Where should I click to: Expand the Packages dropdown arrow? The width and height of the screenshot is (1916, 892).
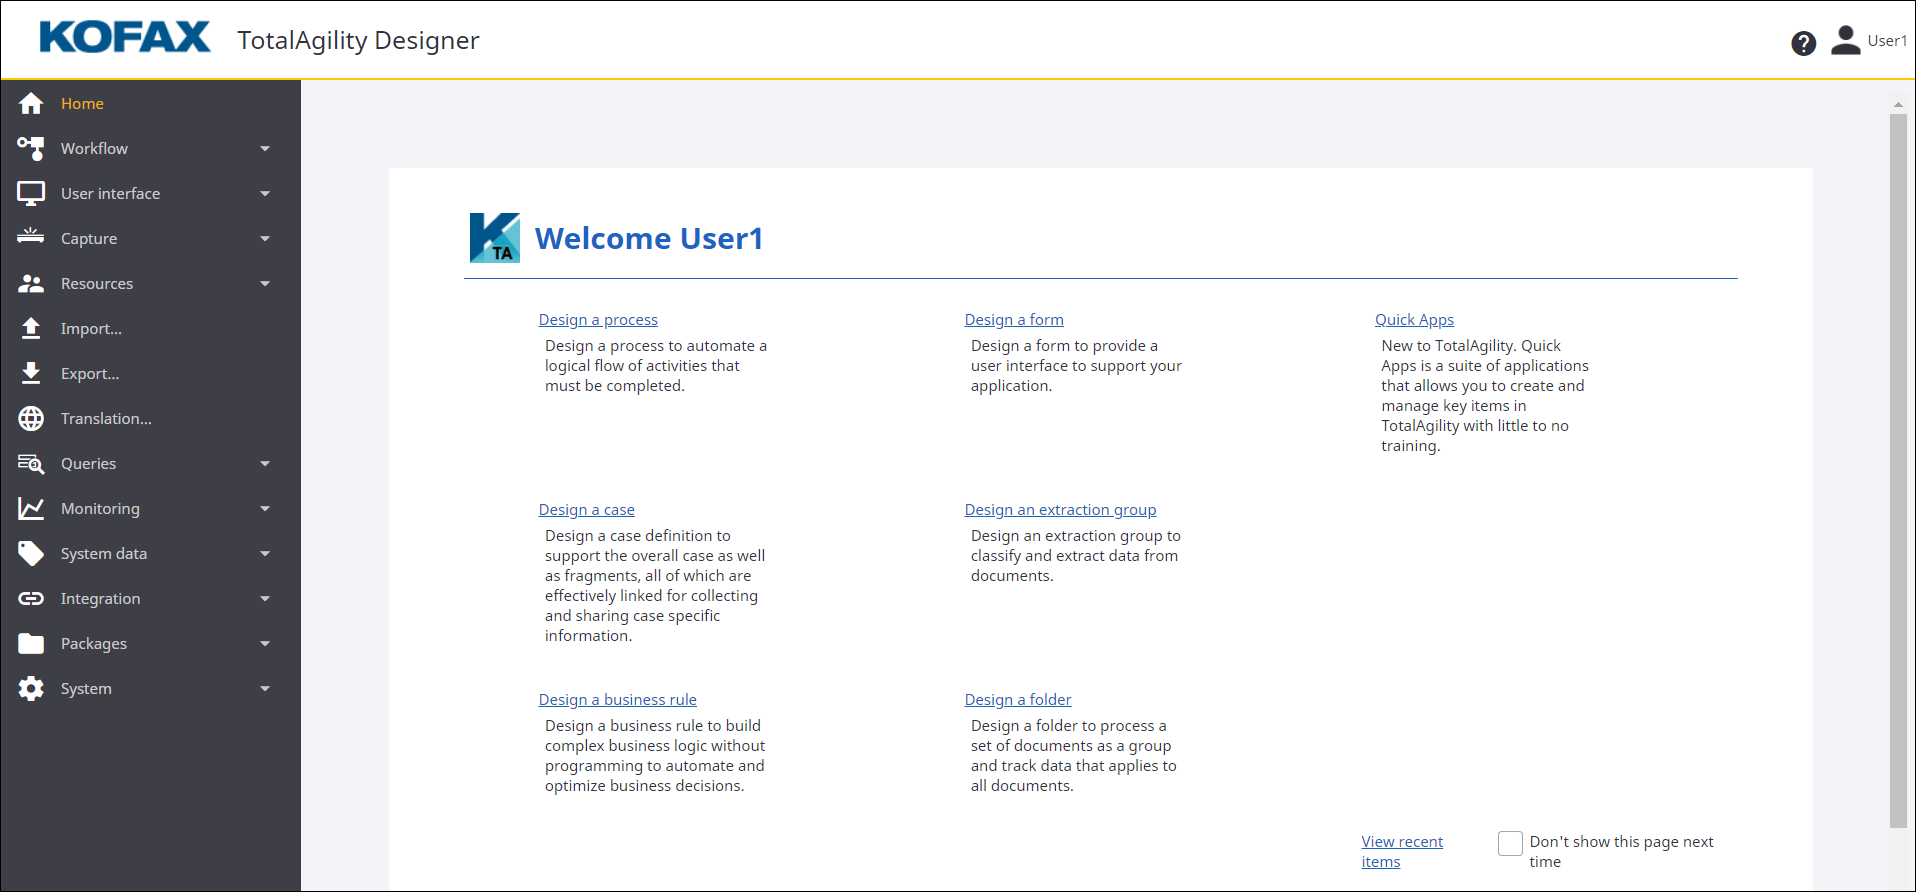click(265, 644)
